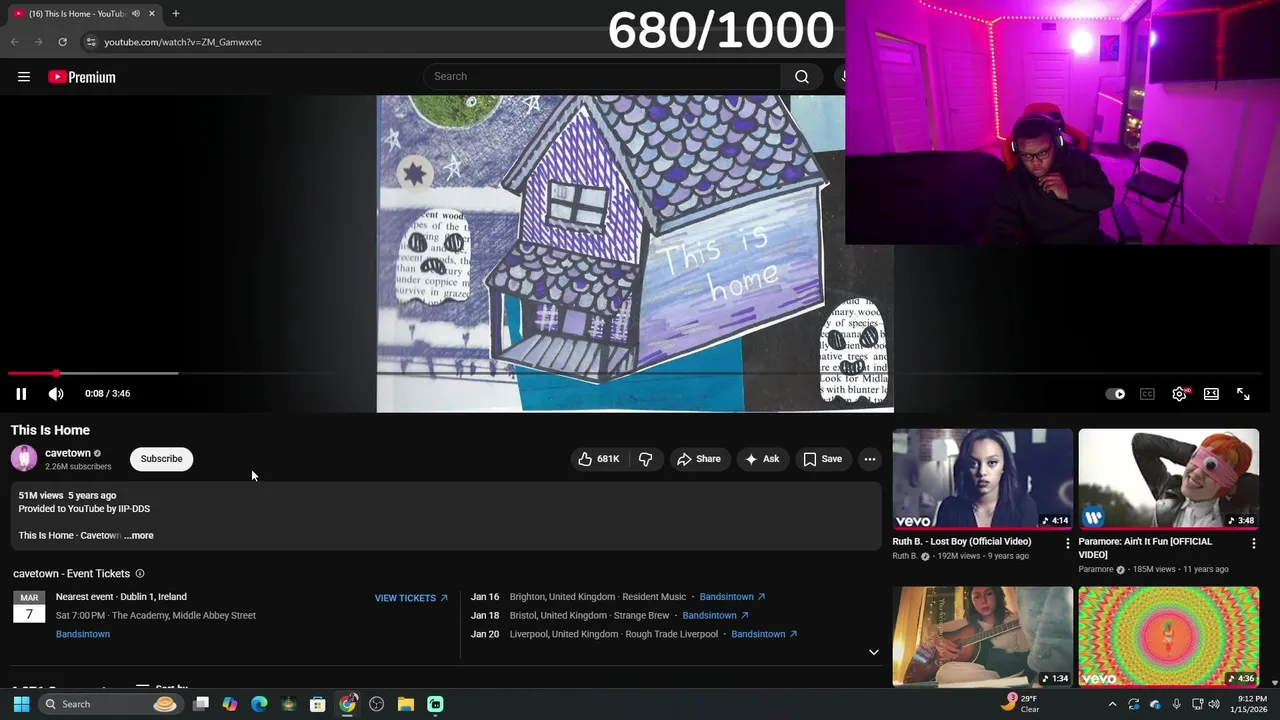Screen dimensions: 1280x720
Task: Like the video with 681K likes
Action: point(598,459)
